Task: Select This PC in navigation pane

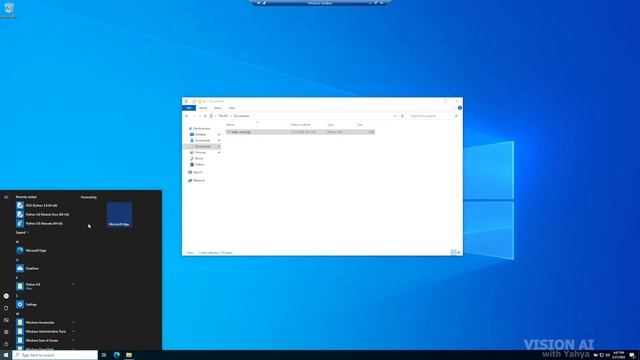Action: click(197, 172)
